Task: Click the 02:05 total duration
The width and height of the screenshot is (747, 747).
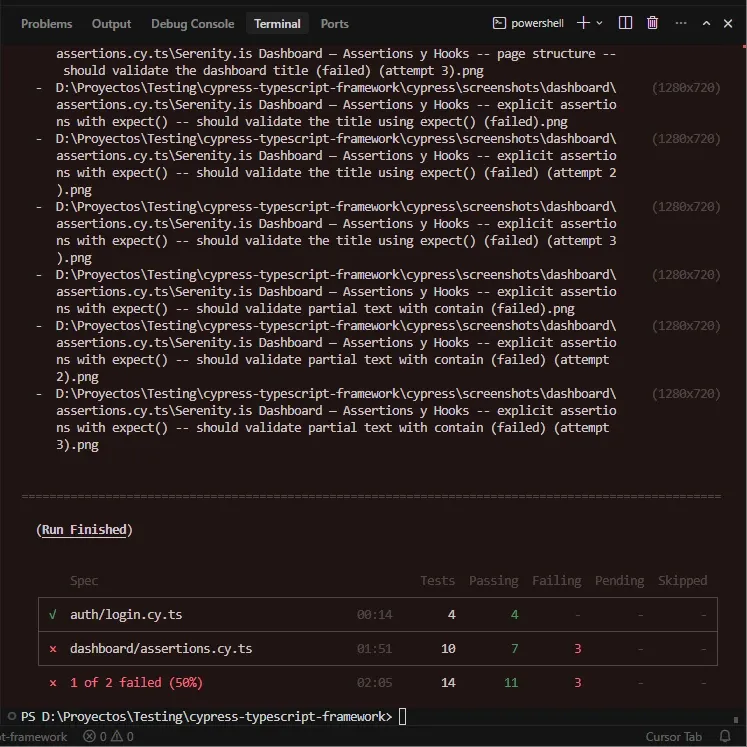Action: [374, 683]
